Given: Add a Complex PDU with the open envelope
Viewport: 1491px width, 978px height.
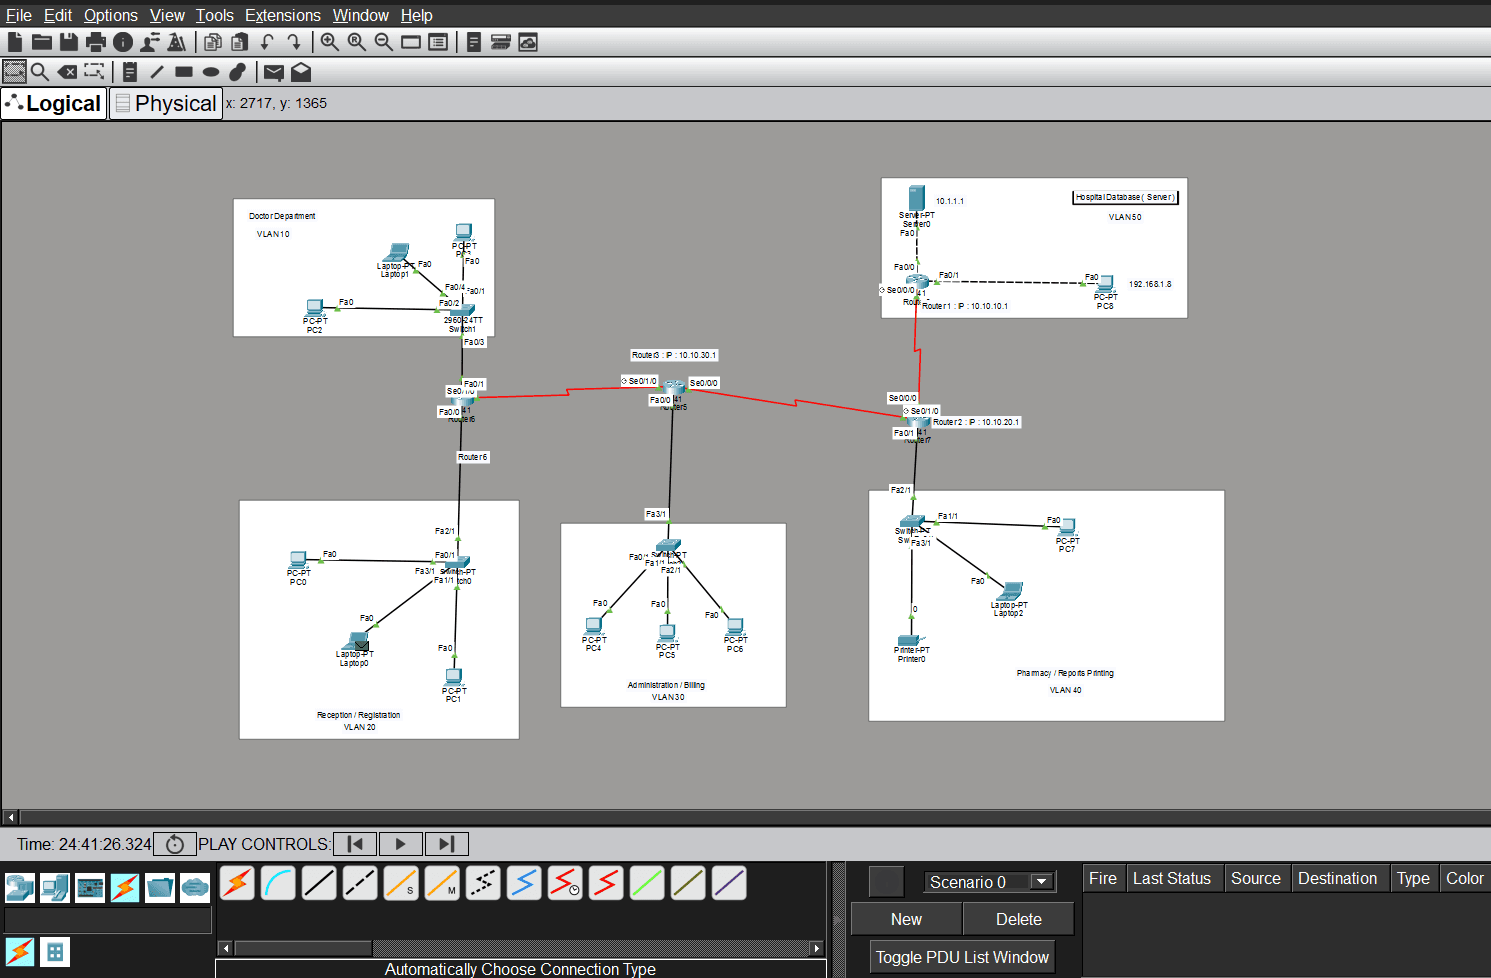Looking at the screenshot, I should point(301,72).
